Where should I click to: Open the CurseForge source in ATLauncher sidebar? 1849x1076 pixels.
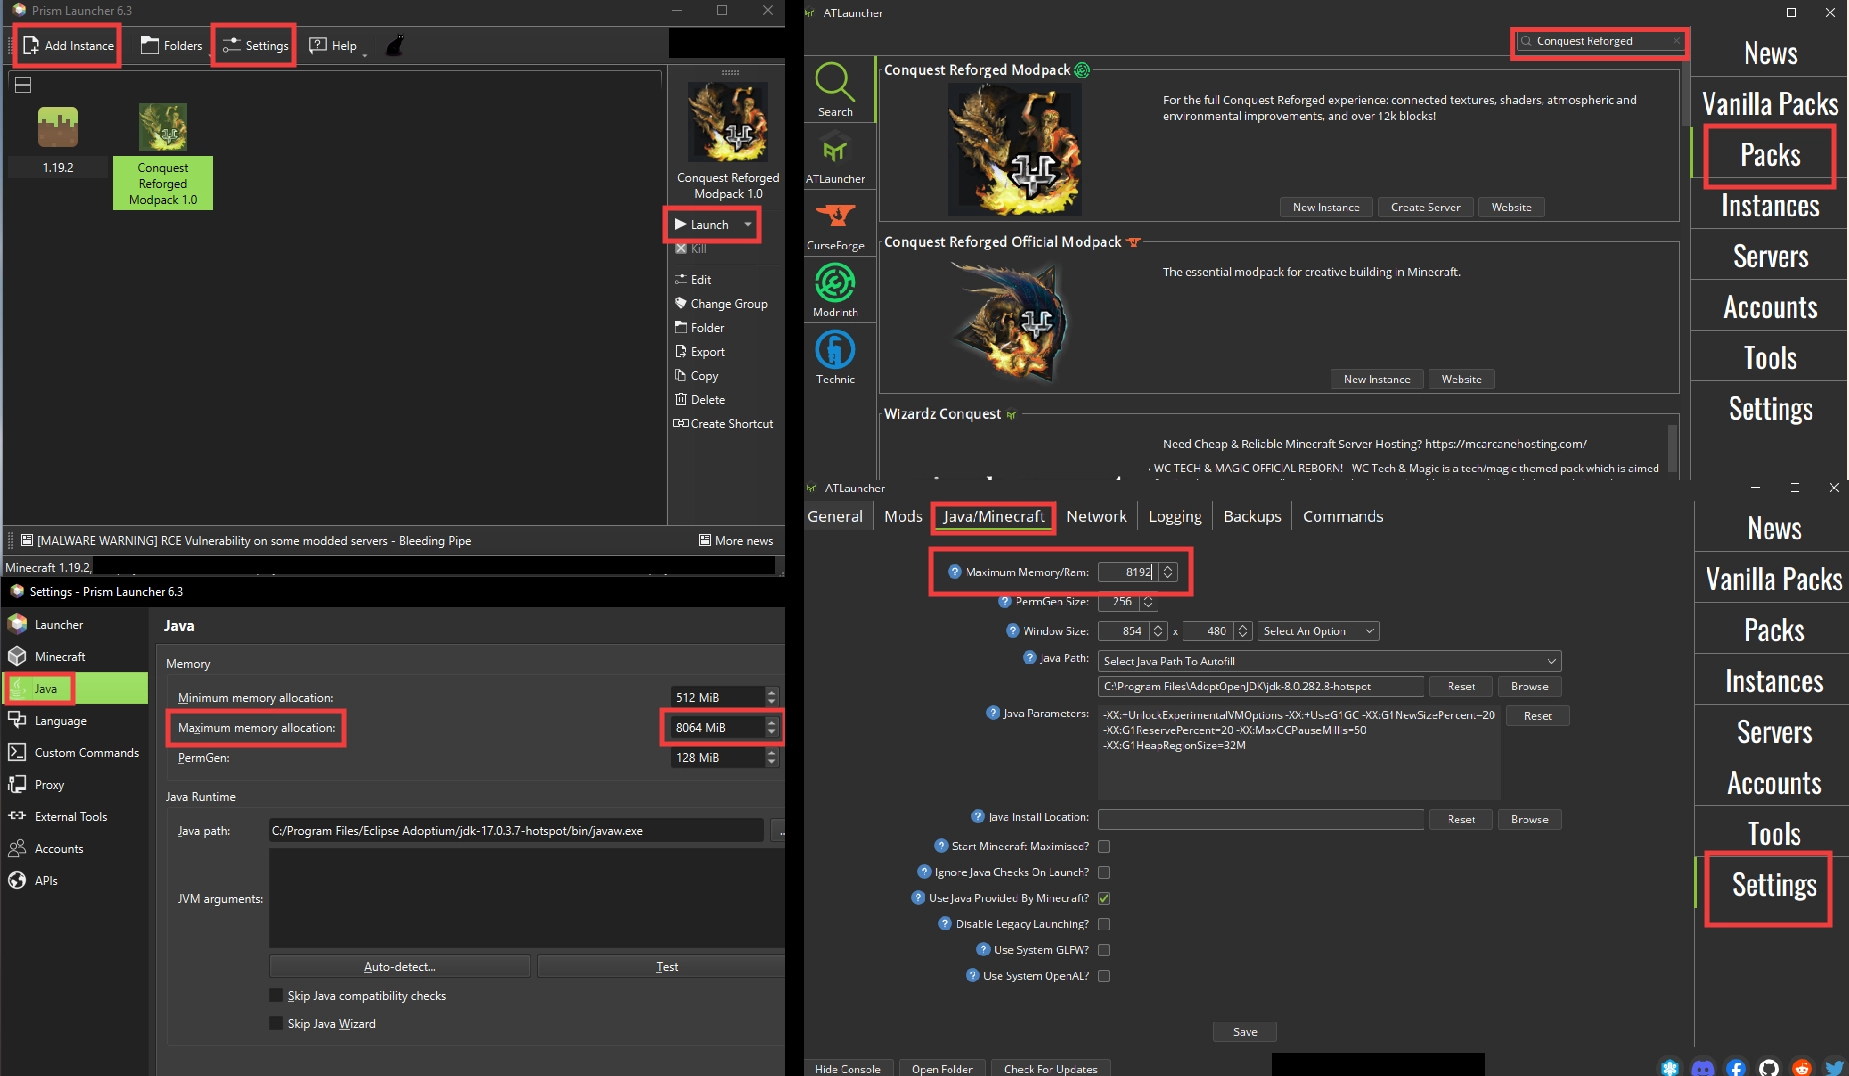(x=836, y=223)
